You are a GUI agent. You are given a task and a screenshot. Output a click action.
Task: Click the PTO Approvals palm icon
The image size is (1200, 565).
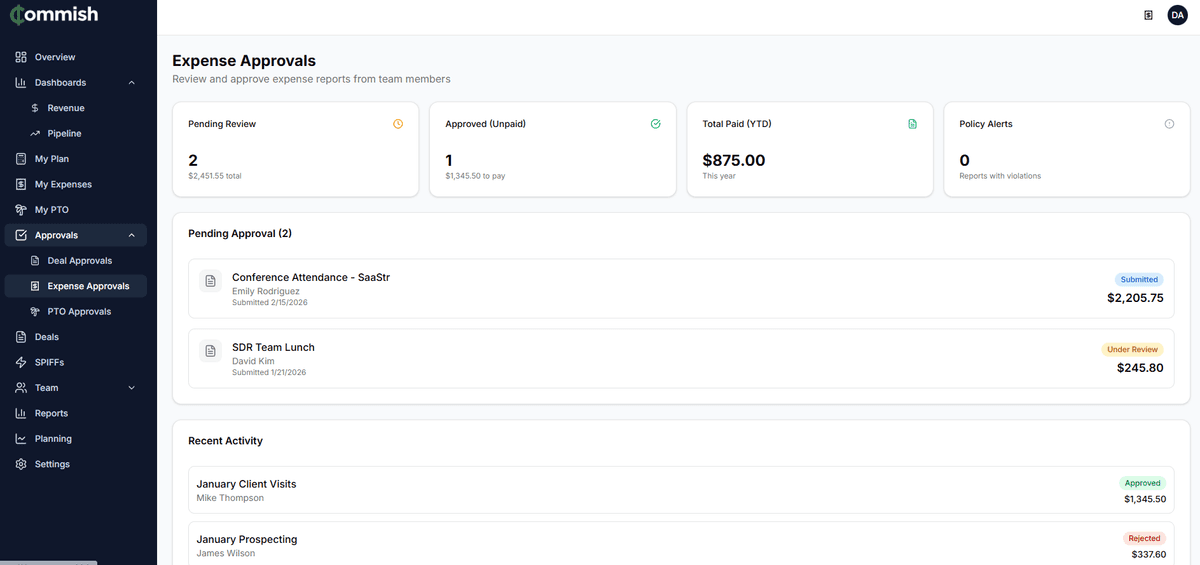[x=35, y=312]
